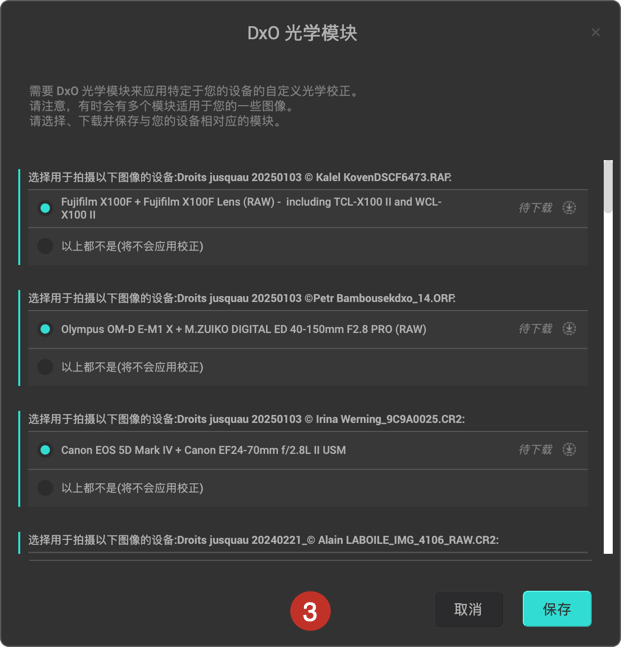
Task: Download the Canon EOS 5D Mark IV module icon
Action: coord(569,449)
